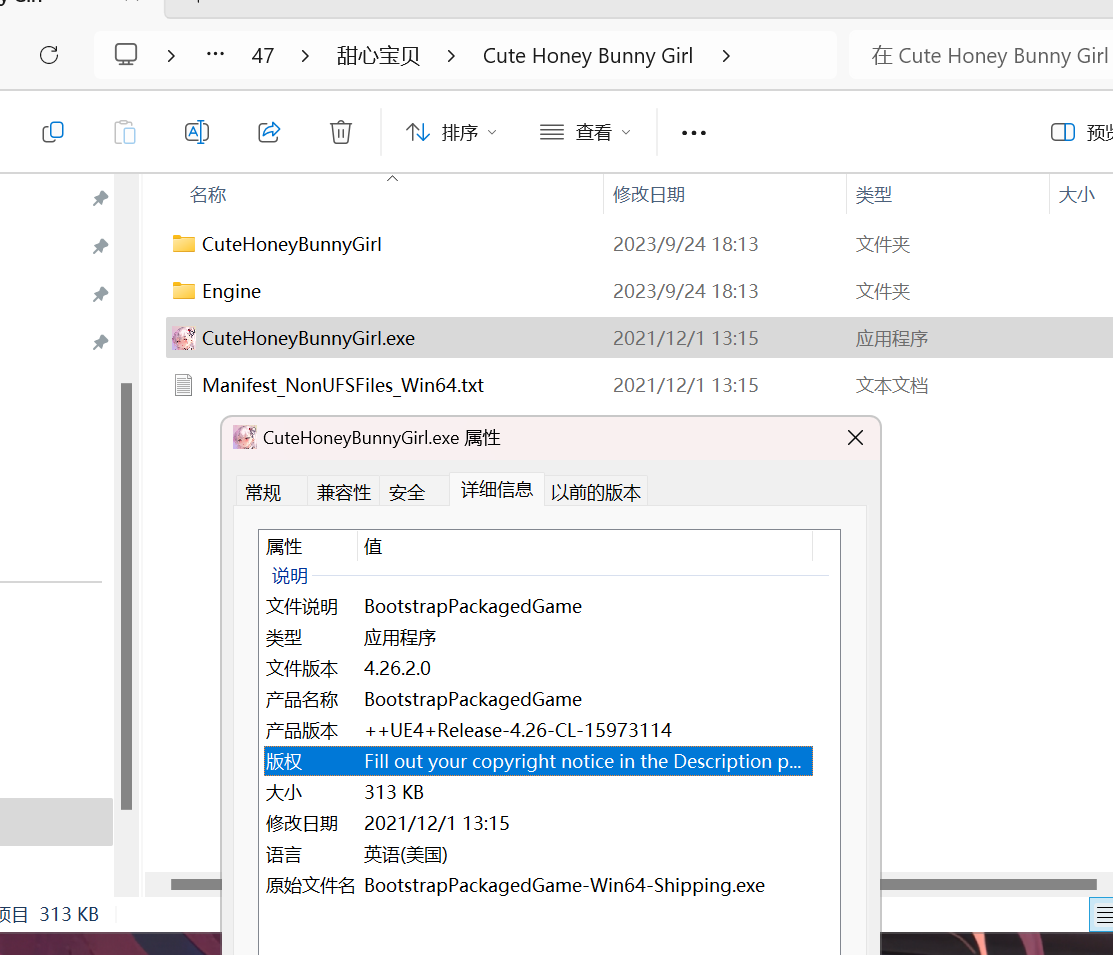Image resolution: width=1113 pixels, height=955 pixels.
Task: Click Engine folder's modified date 2023/9/24 18:13
Action: tap(686, 291)
